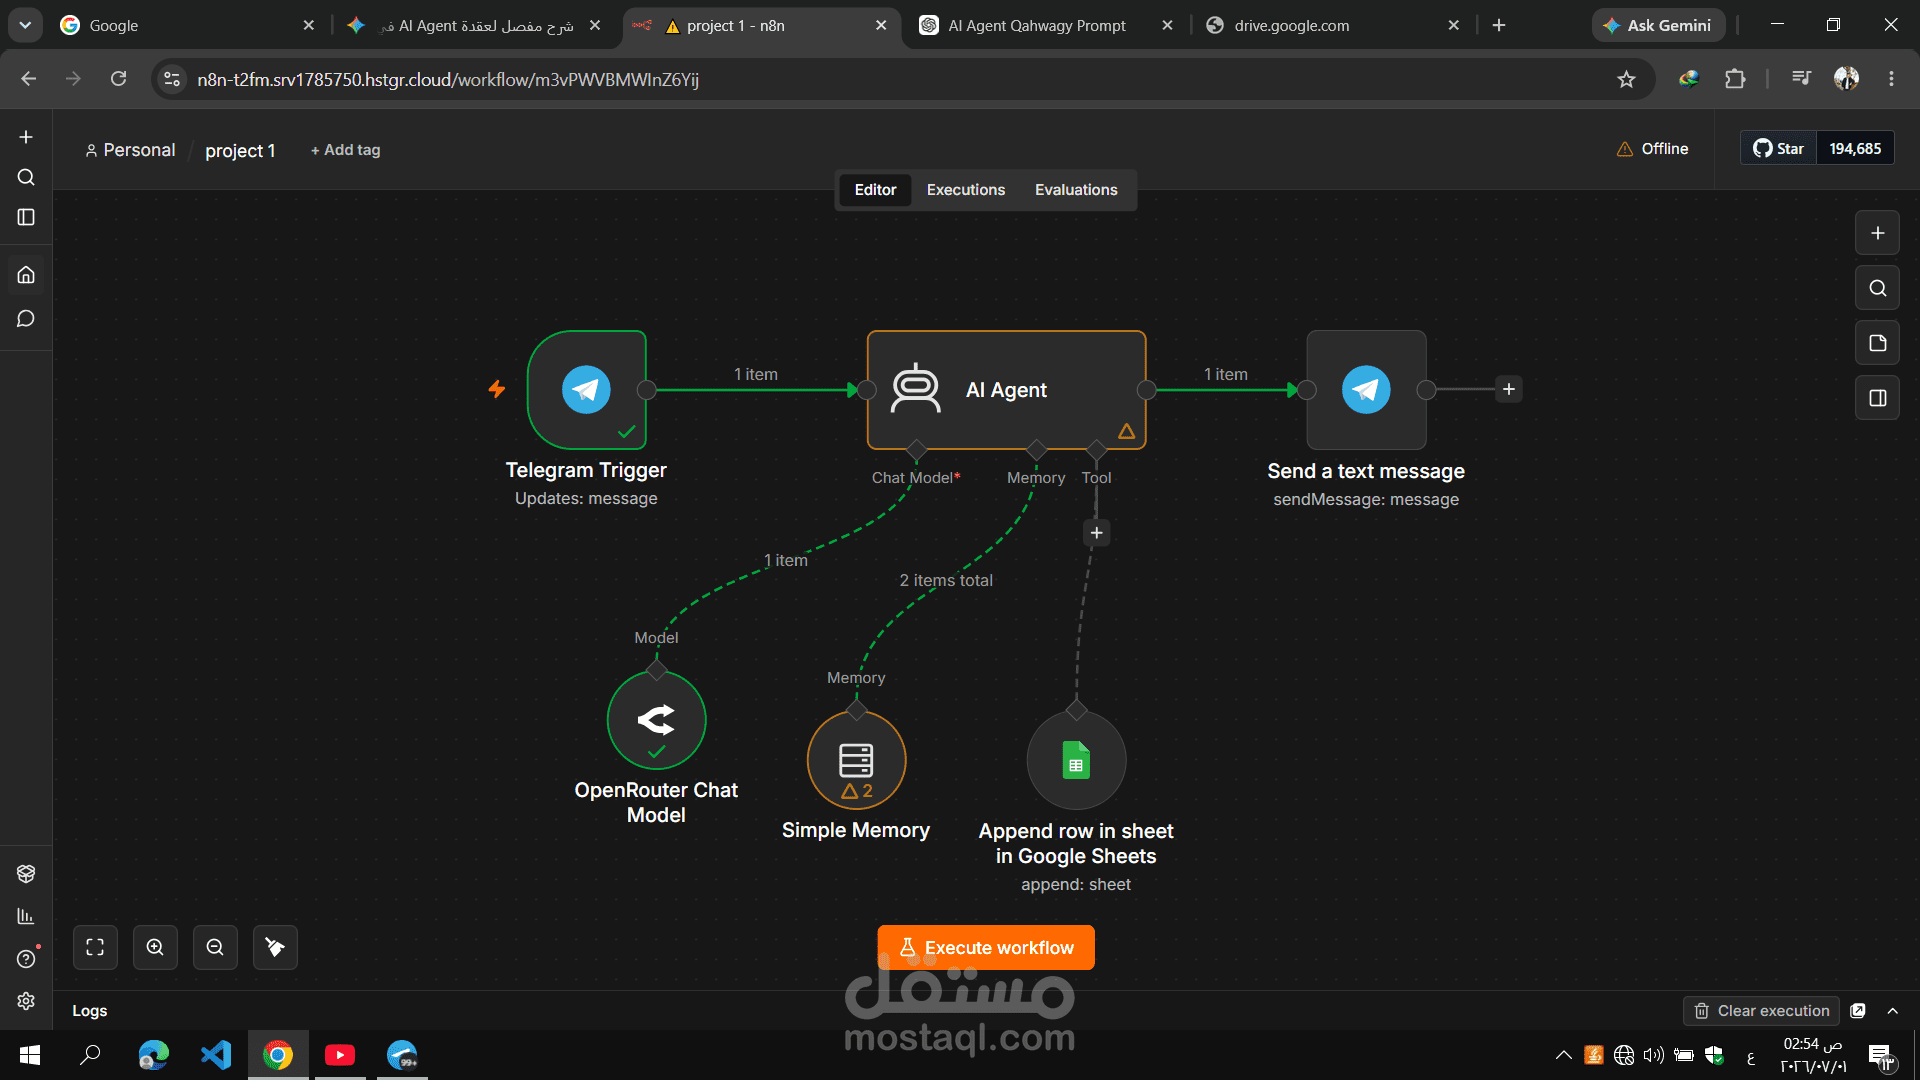
Task: Click the Execute workflow button
Action: click(986, 947)
